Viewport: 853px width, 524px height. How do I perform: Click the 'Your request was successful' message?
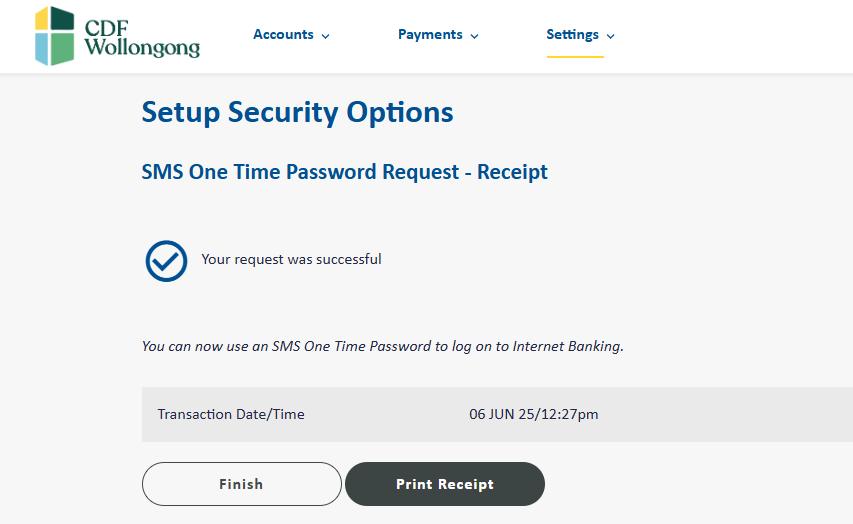[x=291, y=260]
